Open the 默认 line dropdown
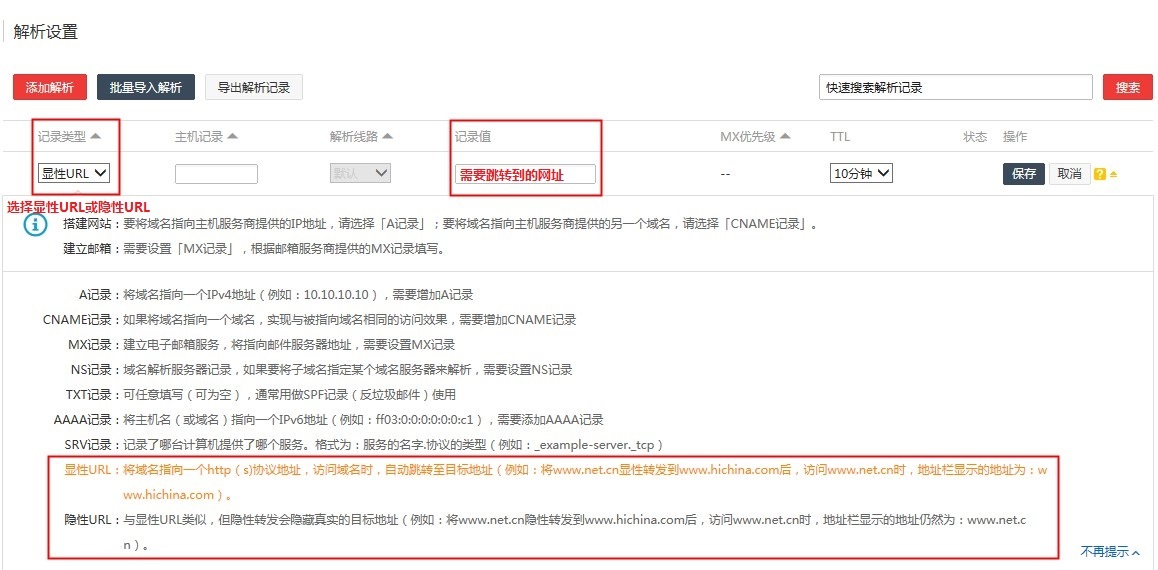 360,173
